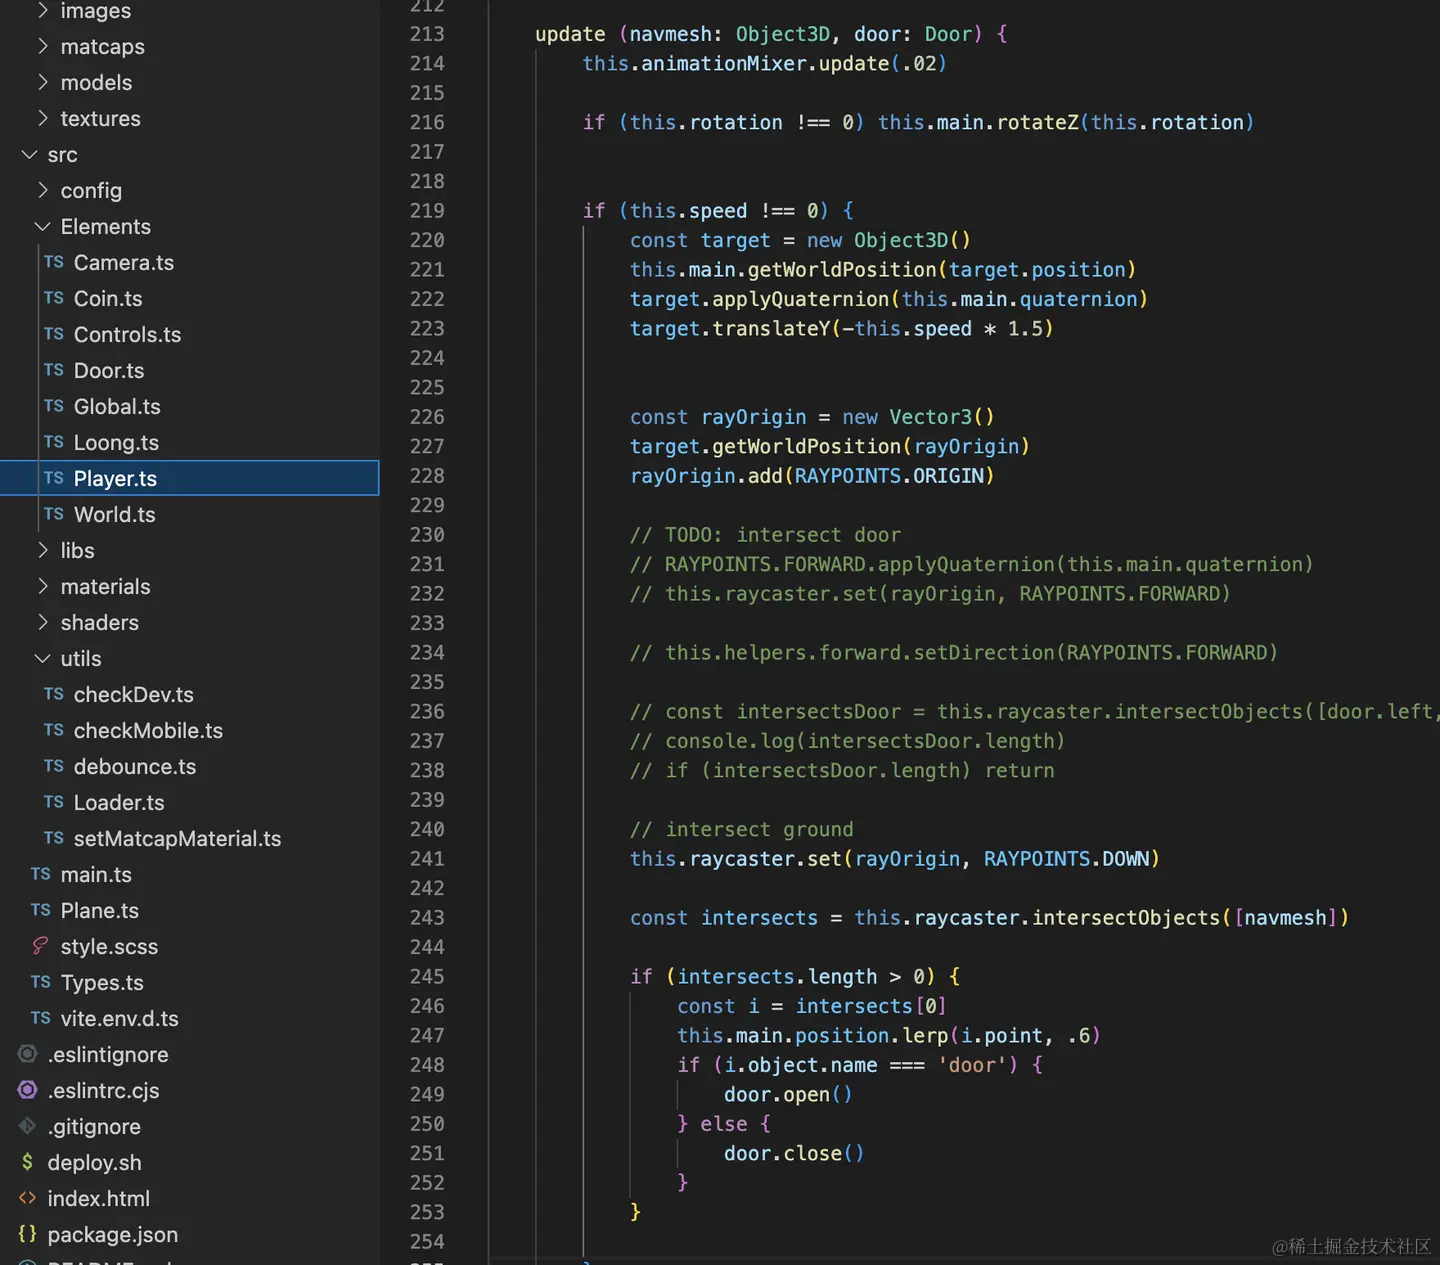Click 'intersectObjects' on line 243
This screenshot has height=1265, width=1440.
[1126, 918]
